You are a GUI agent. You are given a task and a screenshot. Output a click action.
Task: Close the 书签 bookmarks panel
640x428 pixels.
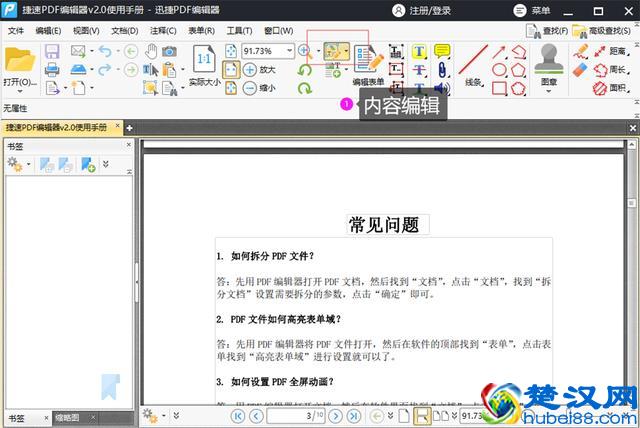(129, 144)
